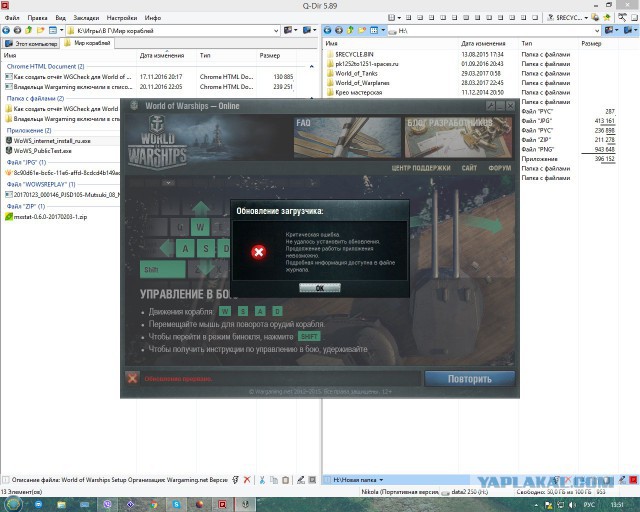Click the copy icon in bottom toolbar
Viewport: 640px width, 512px height.
click(274, 480)
